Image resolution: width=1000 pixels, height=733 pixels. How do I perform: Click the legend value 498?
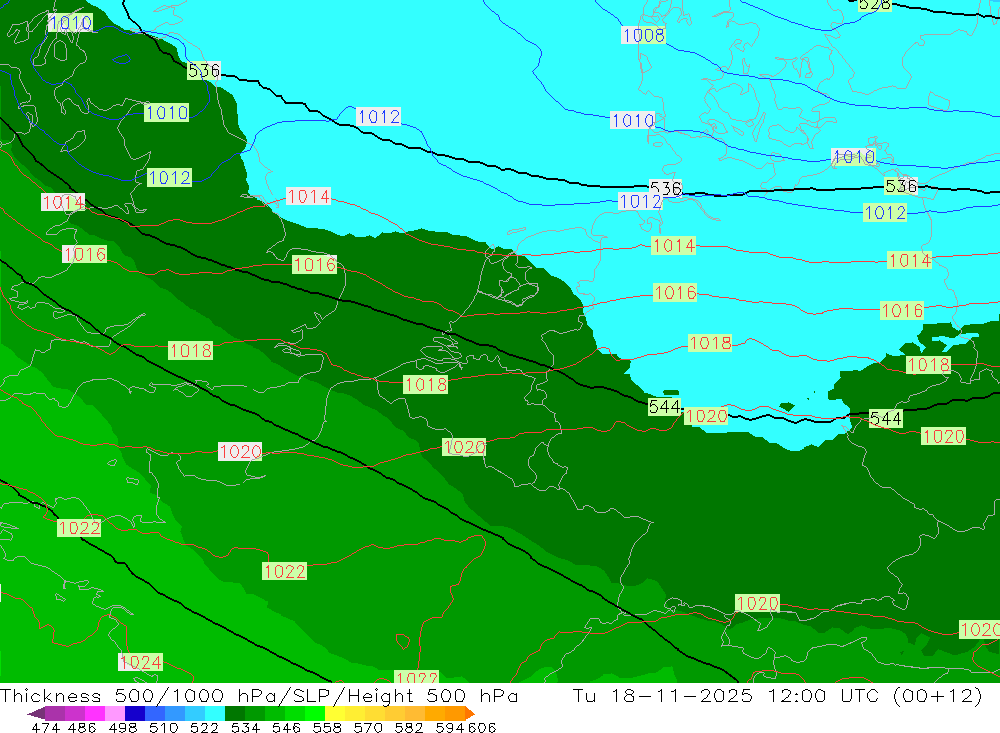(123, 727)
